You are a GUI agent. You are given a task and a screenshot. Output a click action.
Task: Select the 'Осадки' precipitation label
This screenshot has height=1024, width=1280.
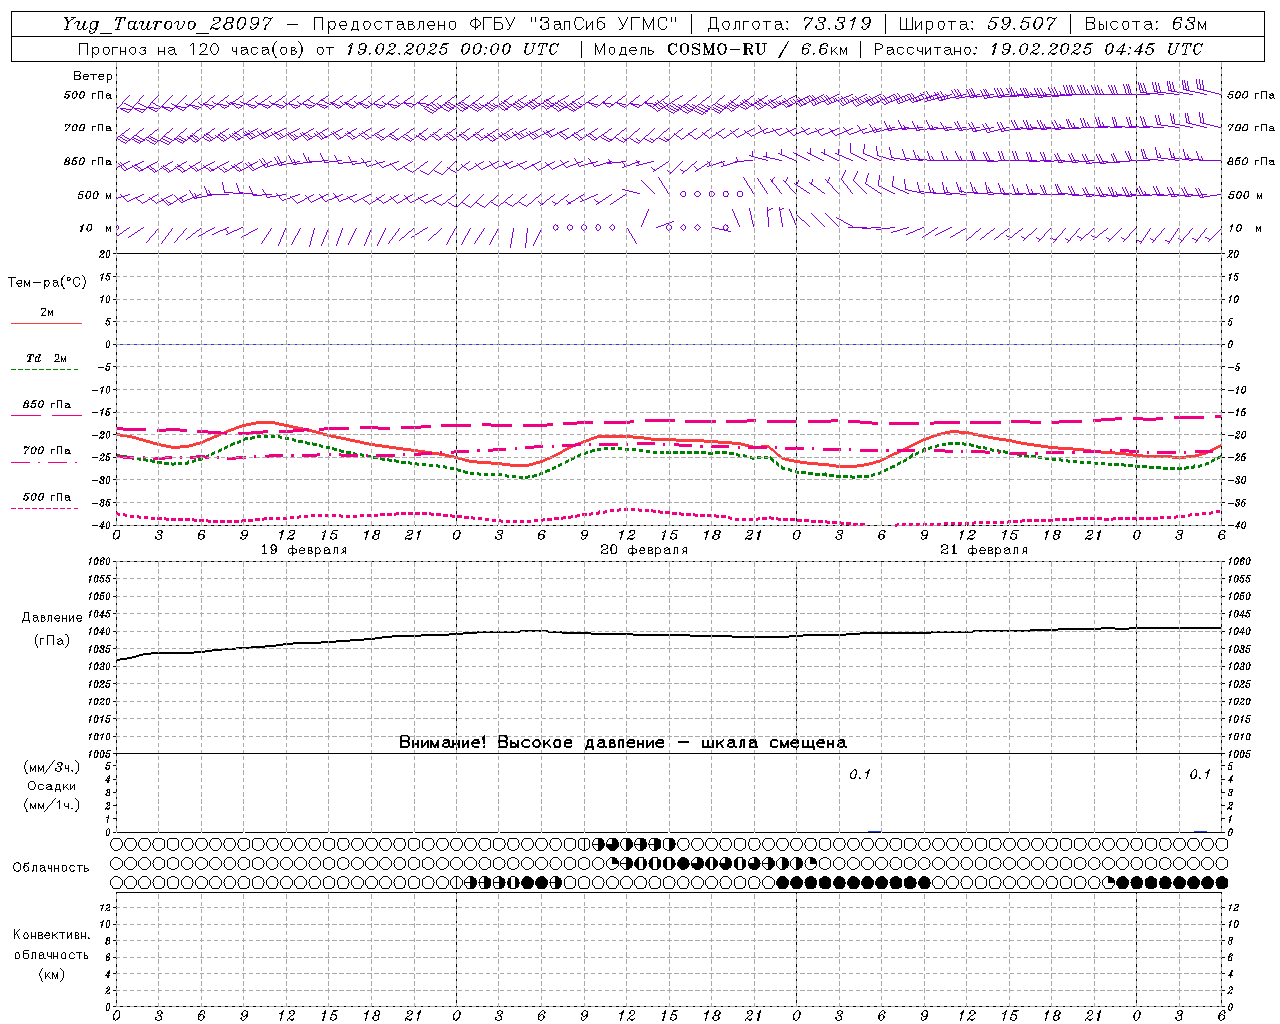pos(51,786)
